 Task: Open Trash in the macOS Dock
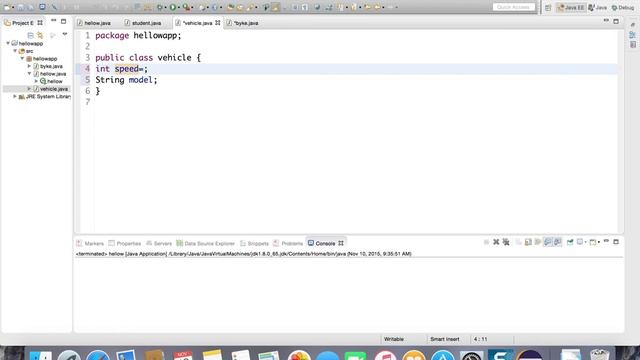tap(600, 354)
